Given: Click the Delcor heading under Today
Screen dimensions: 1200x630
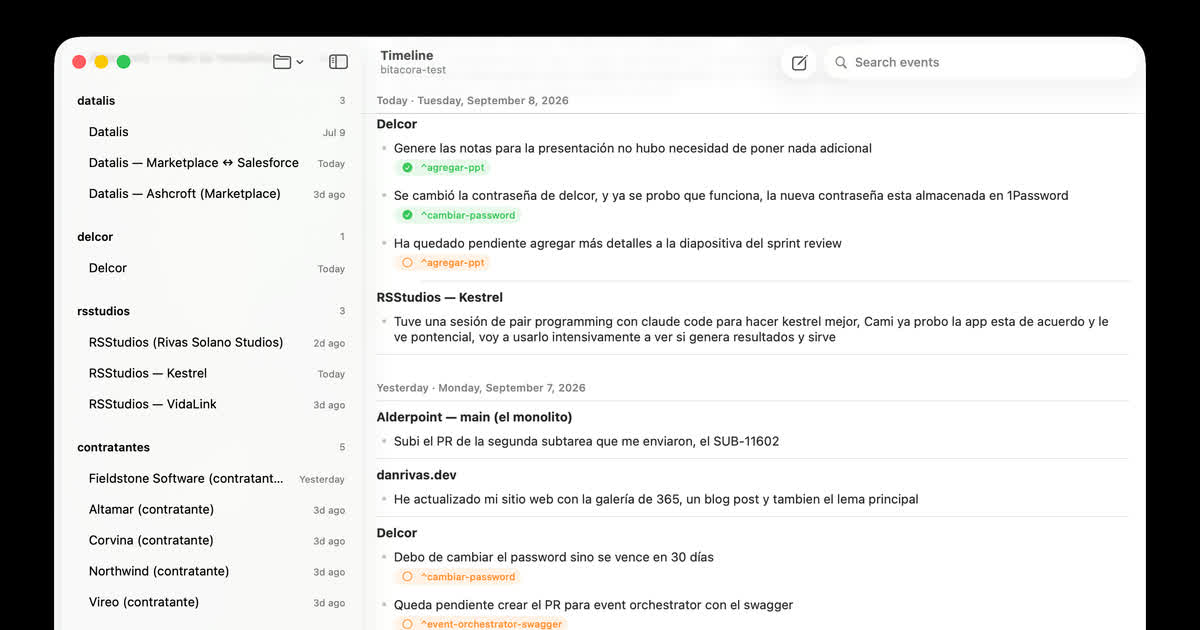Looking at the screenshot, I should coord(397,124).
